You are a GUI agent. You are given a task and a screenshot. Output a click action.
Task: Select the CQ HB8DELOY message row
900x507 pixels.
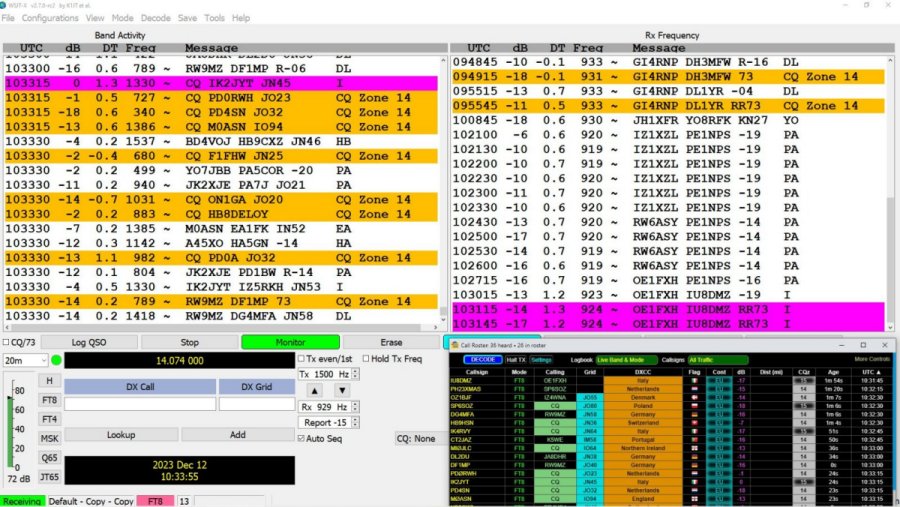(221, 214)
